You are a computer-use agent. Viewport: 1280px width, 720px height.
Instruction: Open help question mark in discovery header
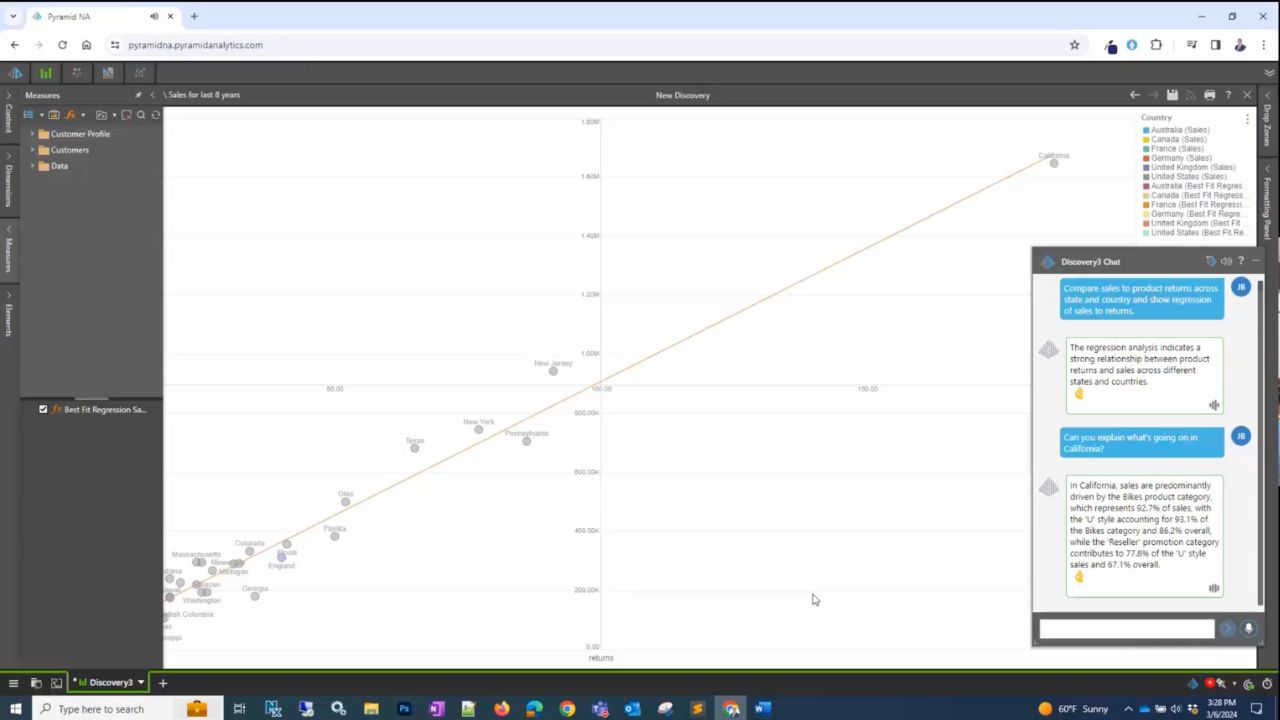(x=1228, y=95)
